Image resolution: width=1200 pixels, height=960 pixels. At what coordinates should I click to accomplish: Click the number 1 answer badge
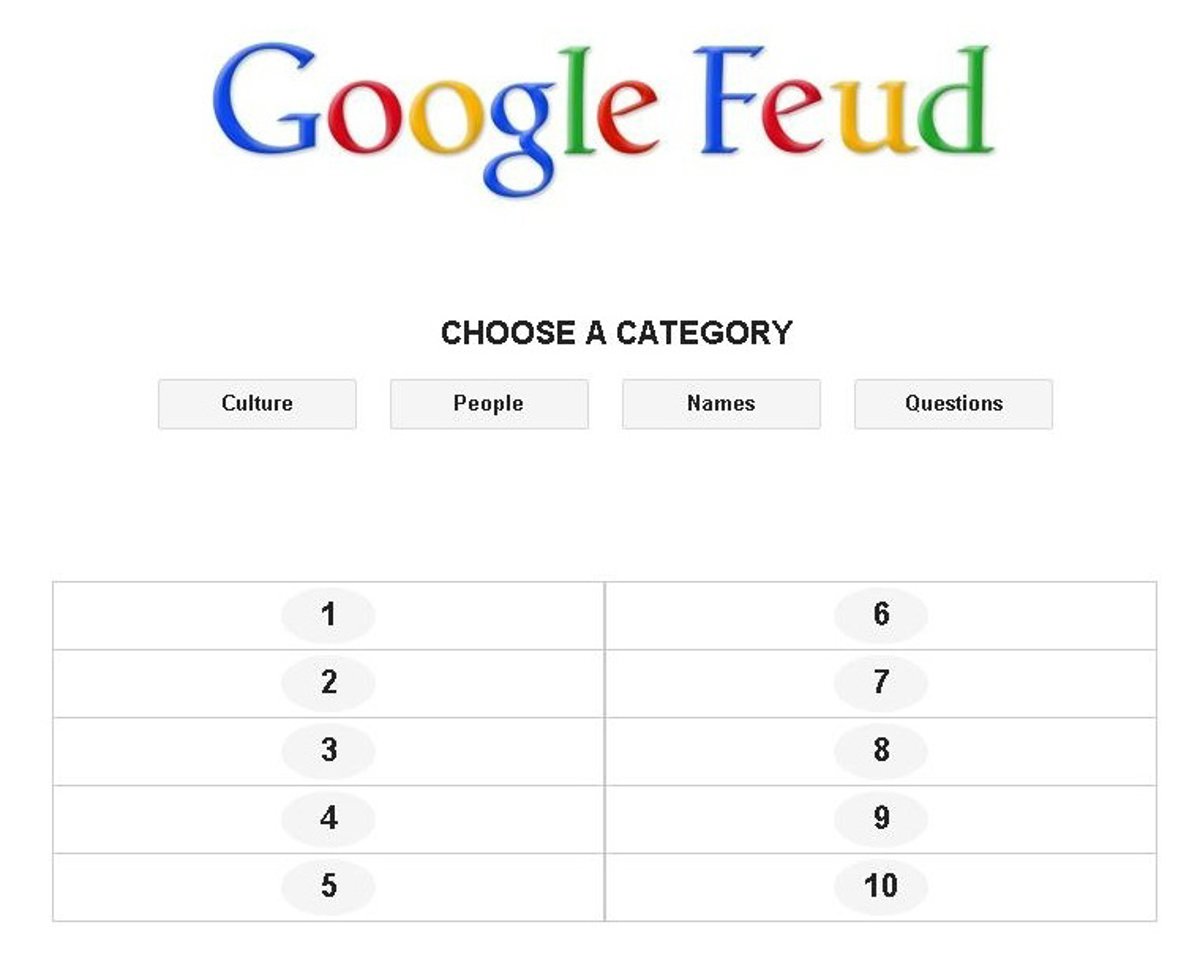(x=328, y=615)
